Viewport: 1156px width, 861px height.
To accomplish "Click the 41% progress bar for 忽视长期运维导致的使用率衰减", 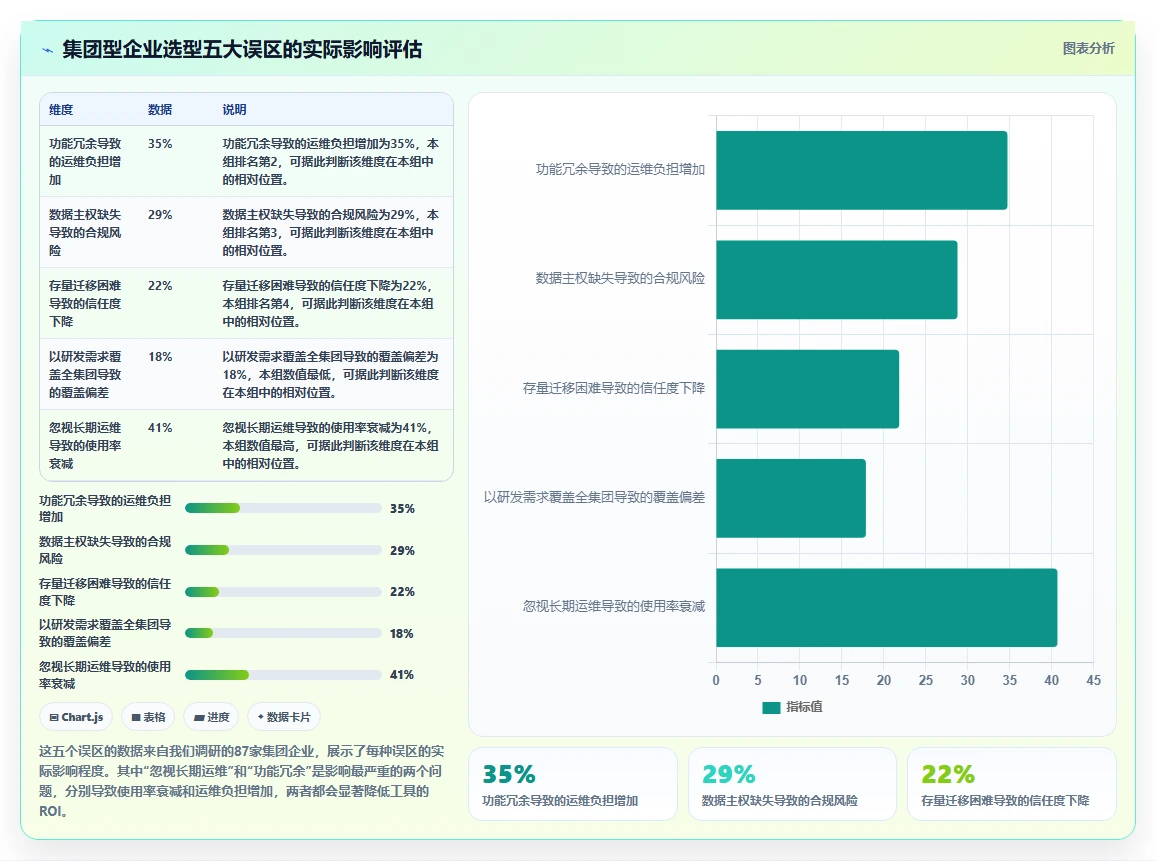I will pyautogui.click(x=283, y=674).
